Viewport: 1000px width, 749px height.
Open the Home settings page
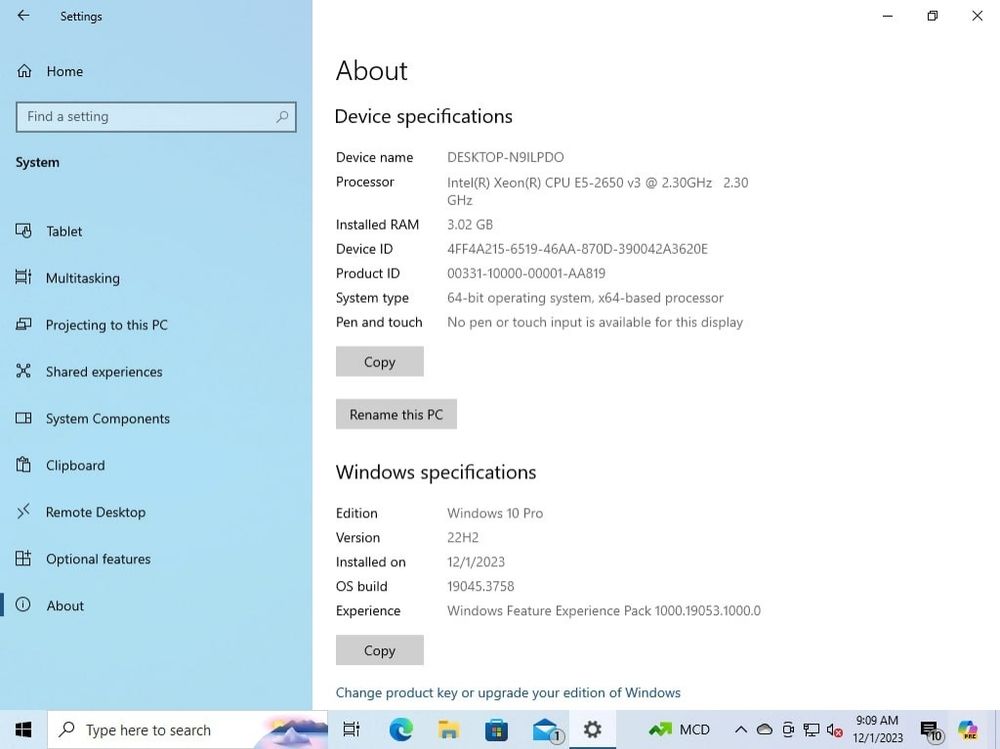pos(64,71)
